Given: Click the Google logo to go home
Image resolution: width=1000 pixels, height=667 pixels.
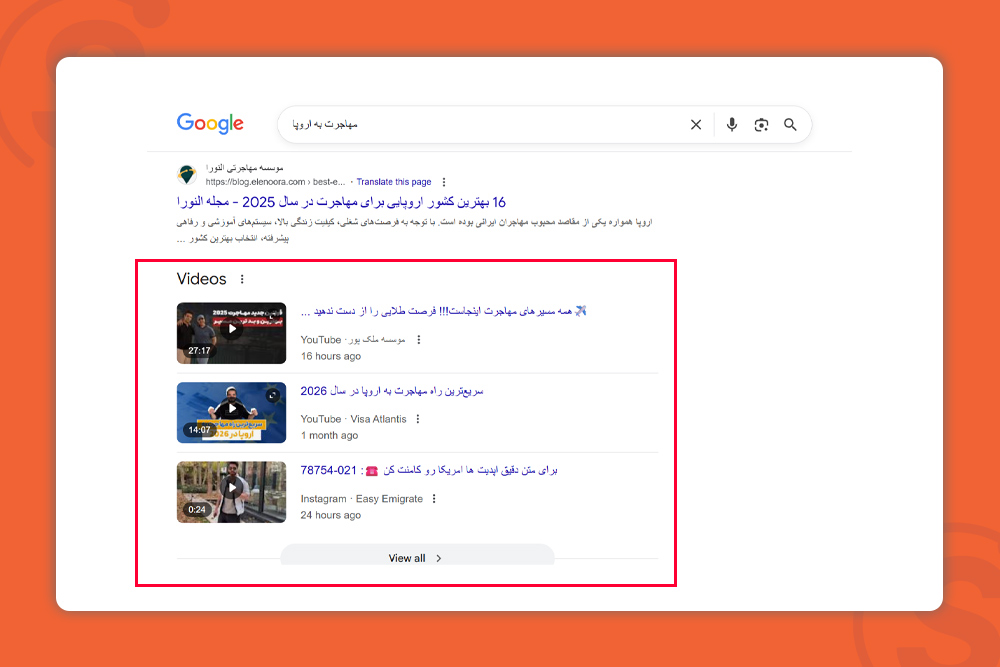Looking at the screenshot, I should (209, 123).
